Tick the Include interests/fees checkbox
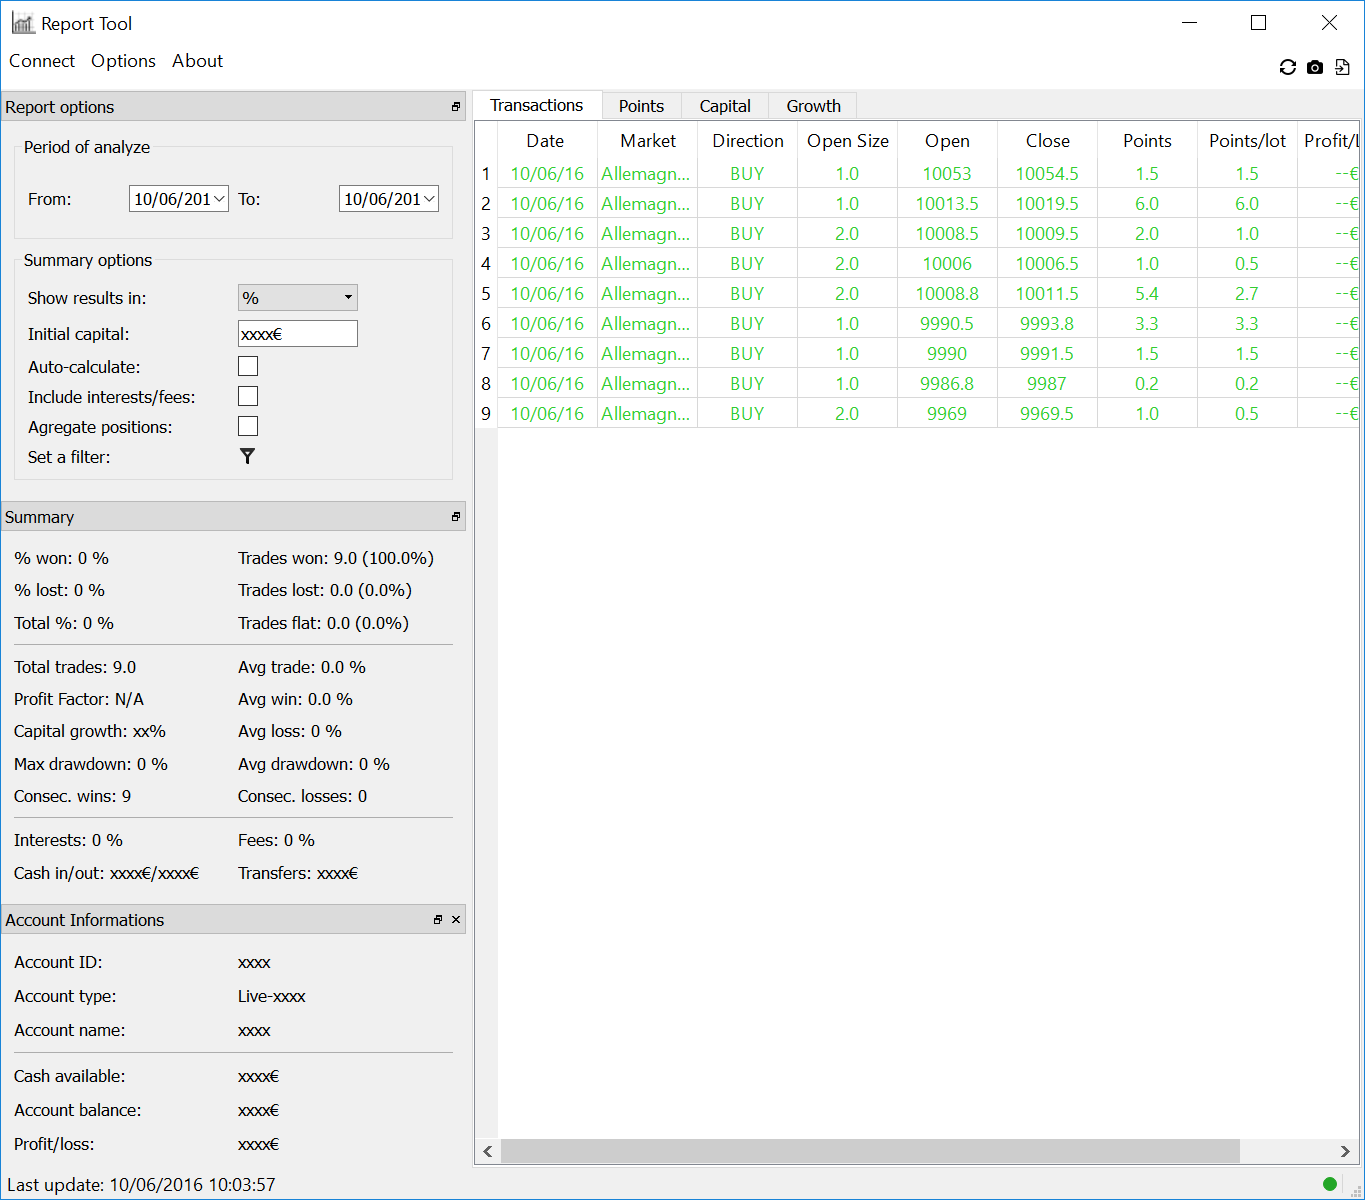 click(x=248, y=397)
